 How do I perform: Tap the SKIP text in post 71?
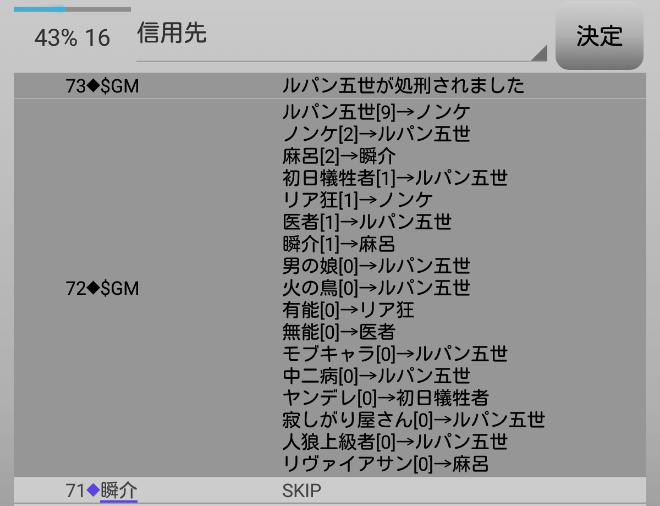[x=302, y=491]
